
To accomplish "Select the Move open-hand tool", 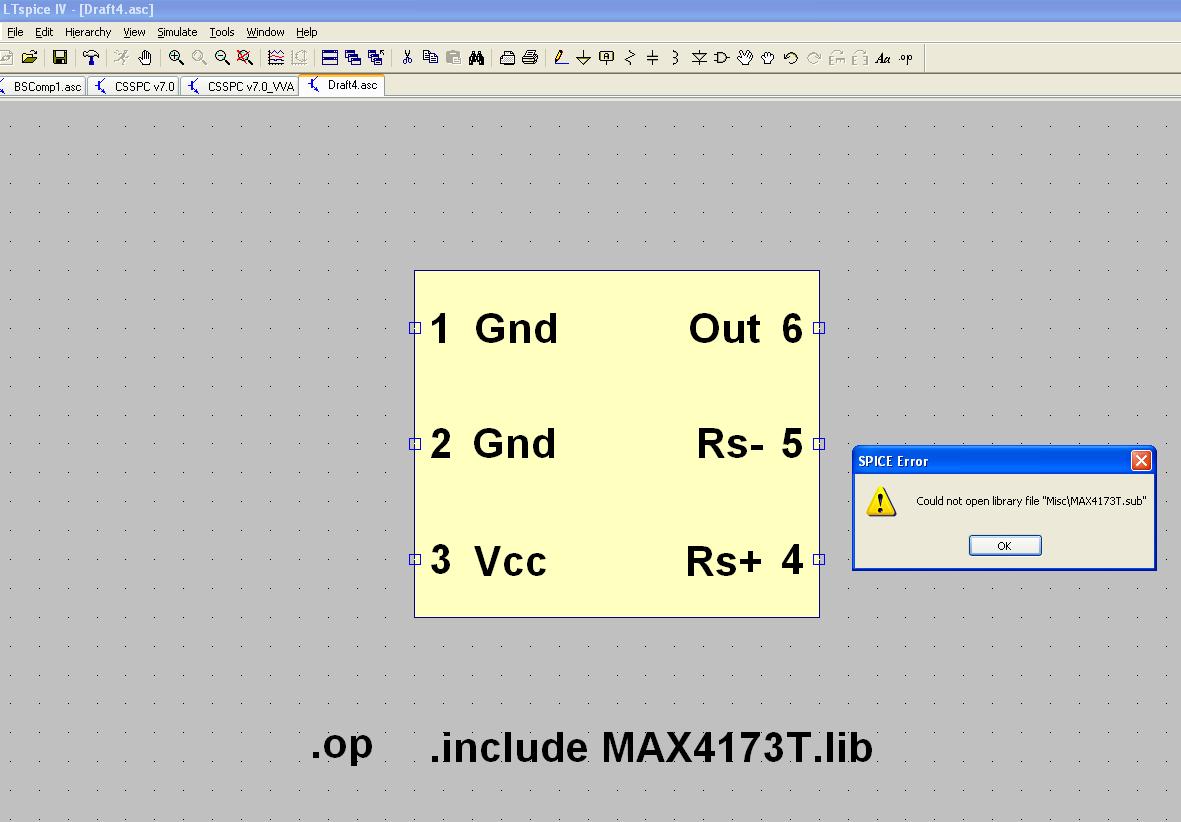I will [x=745, y=57].
